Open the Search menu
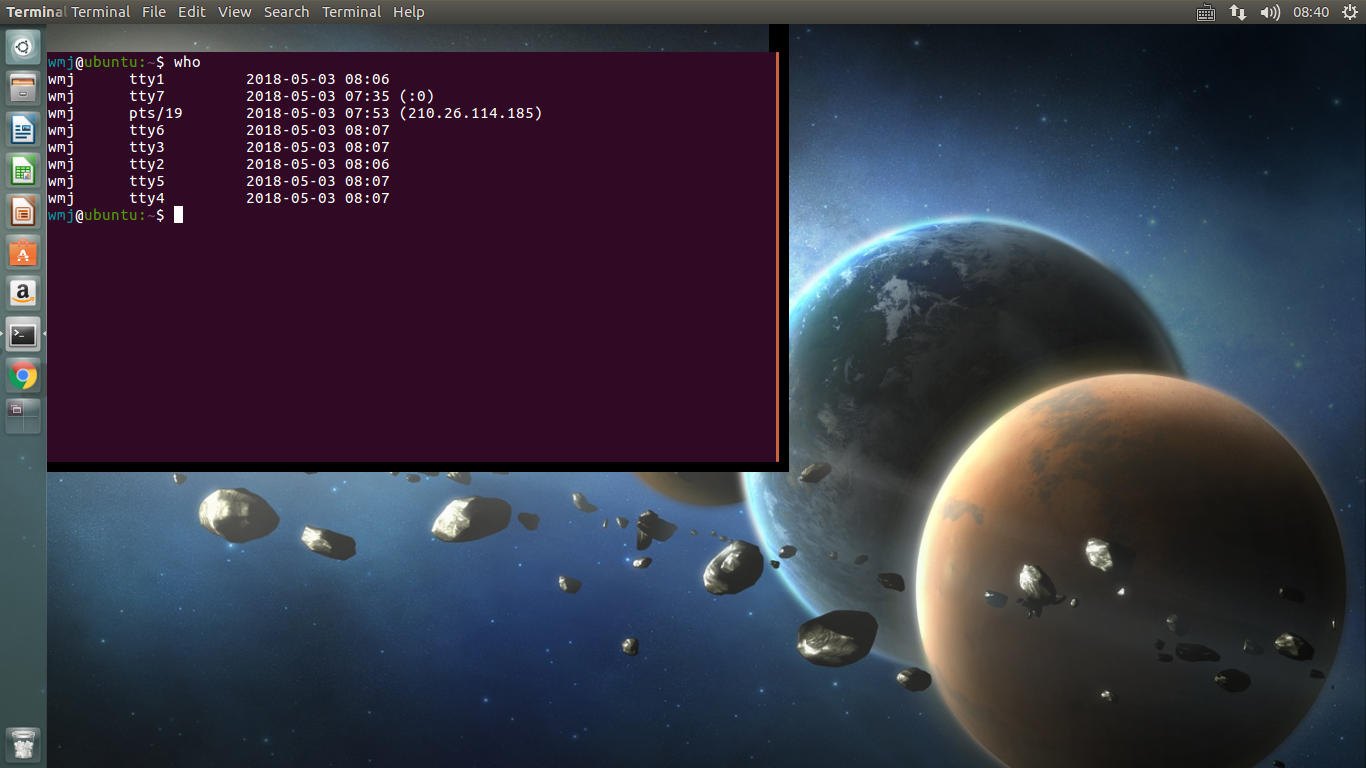The width and height of the screenshot is (1366, 768). (286, 12)
